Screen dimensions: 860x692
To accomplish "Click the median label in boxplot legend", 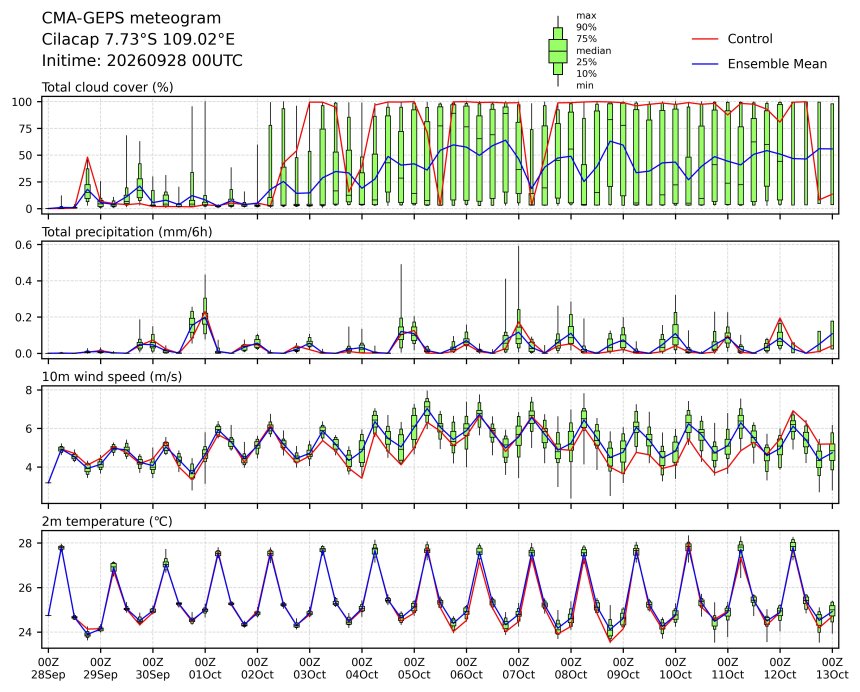I will [593, 50].
